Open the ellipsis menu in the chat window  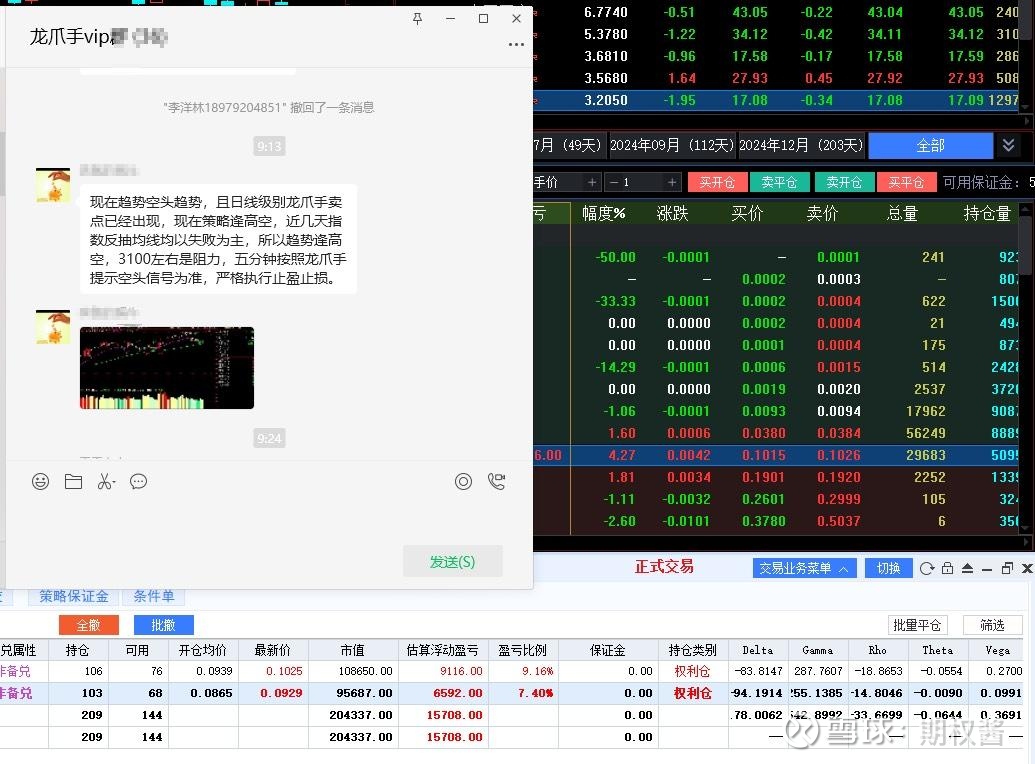click(x=516, y=44)
